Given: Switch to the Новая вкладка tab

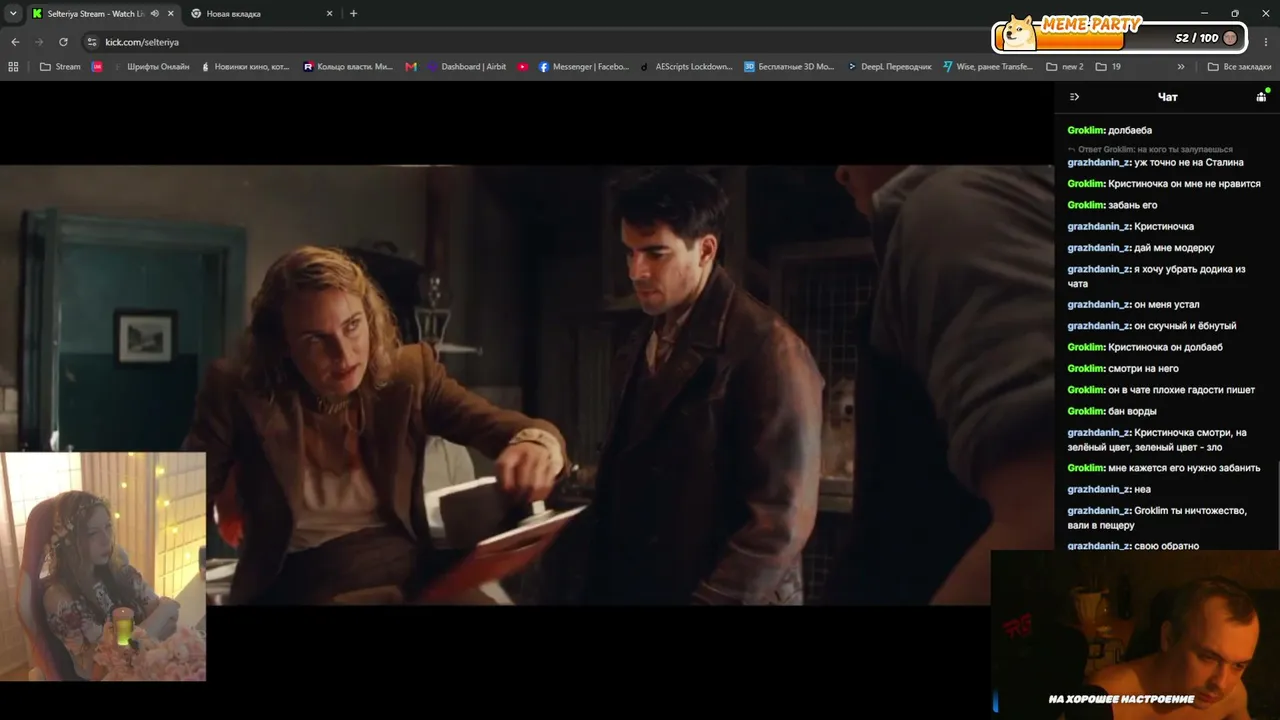Looking at the screenshot, I should point(262,14).
